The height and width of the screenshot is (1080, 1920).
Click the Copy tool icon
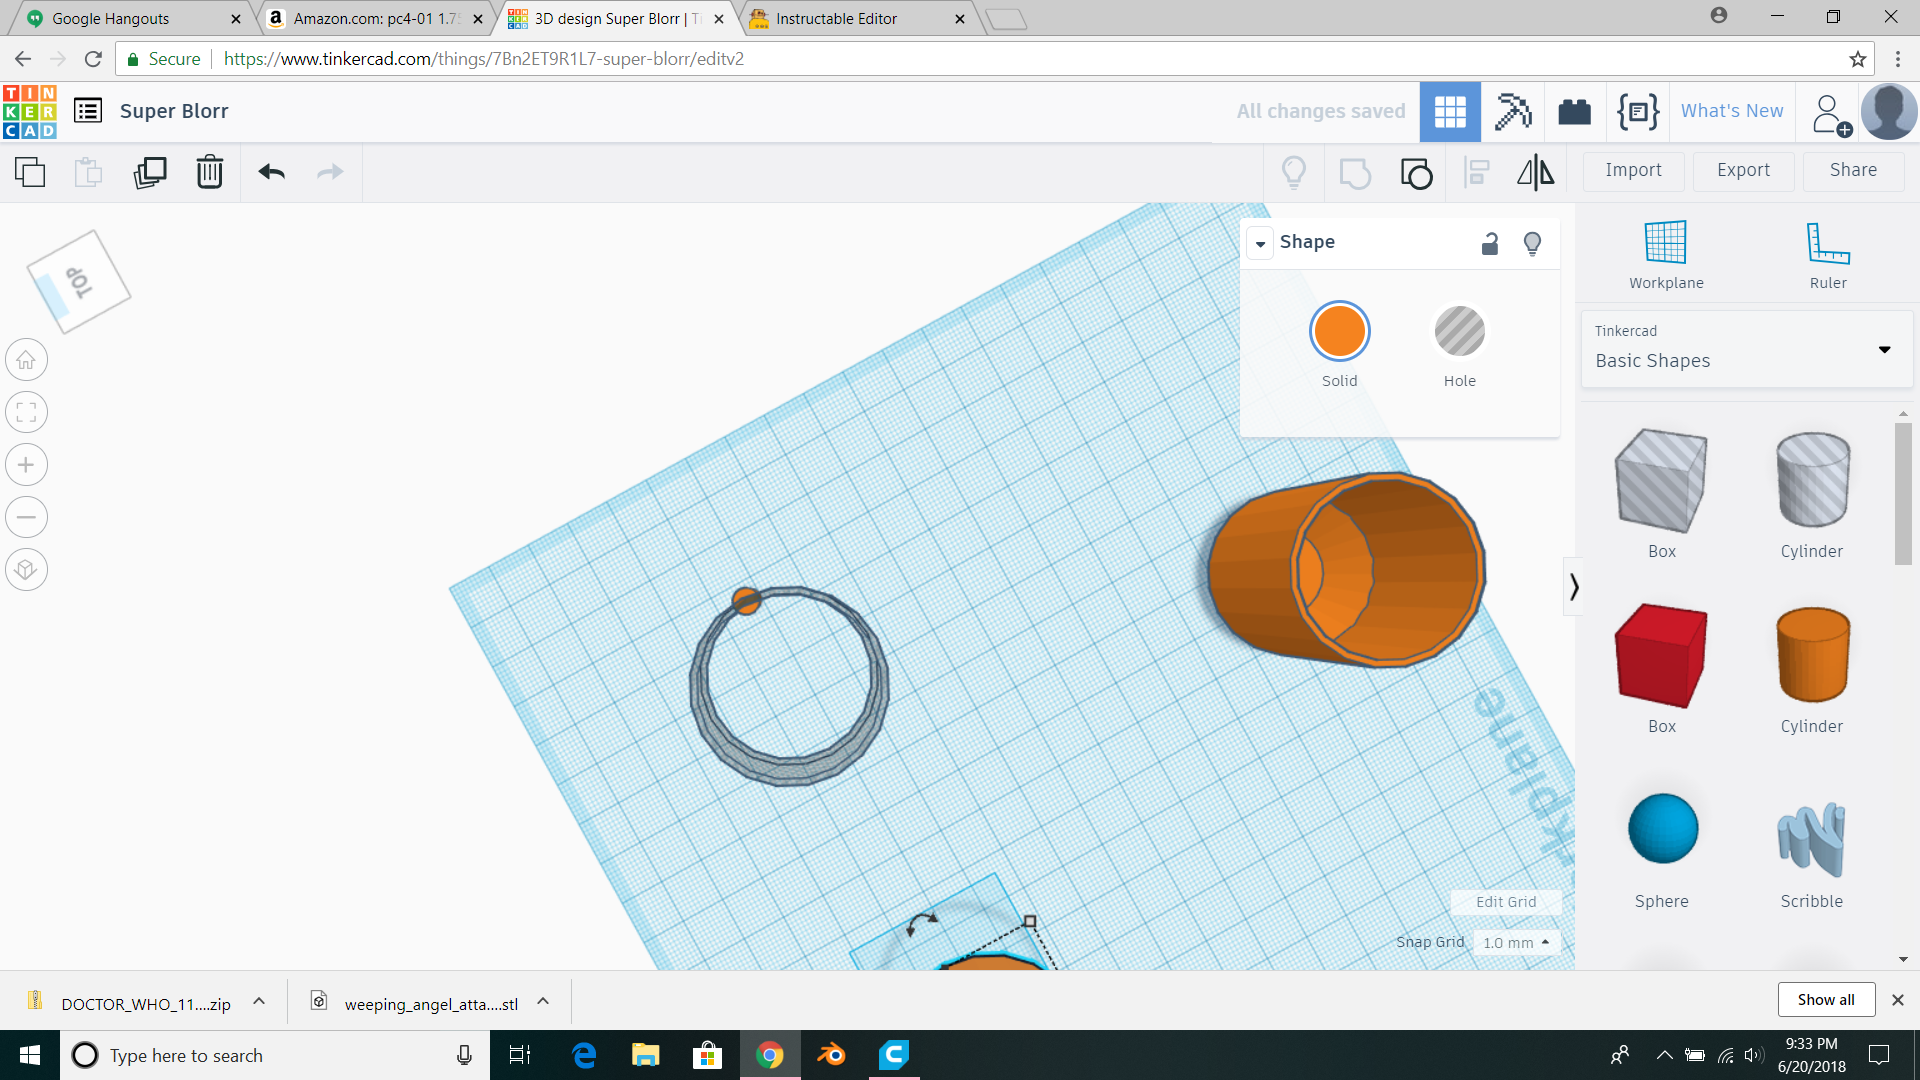[30, 172]
